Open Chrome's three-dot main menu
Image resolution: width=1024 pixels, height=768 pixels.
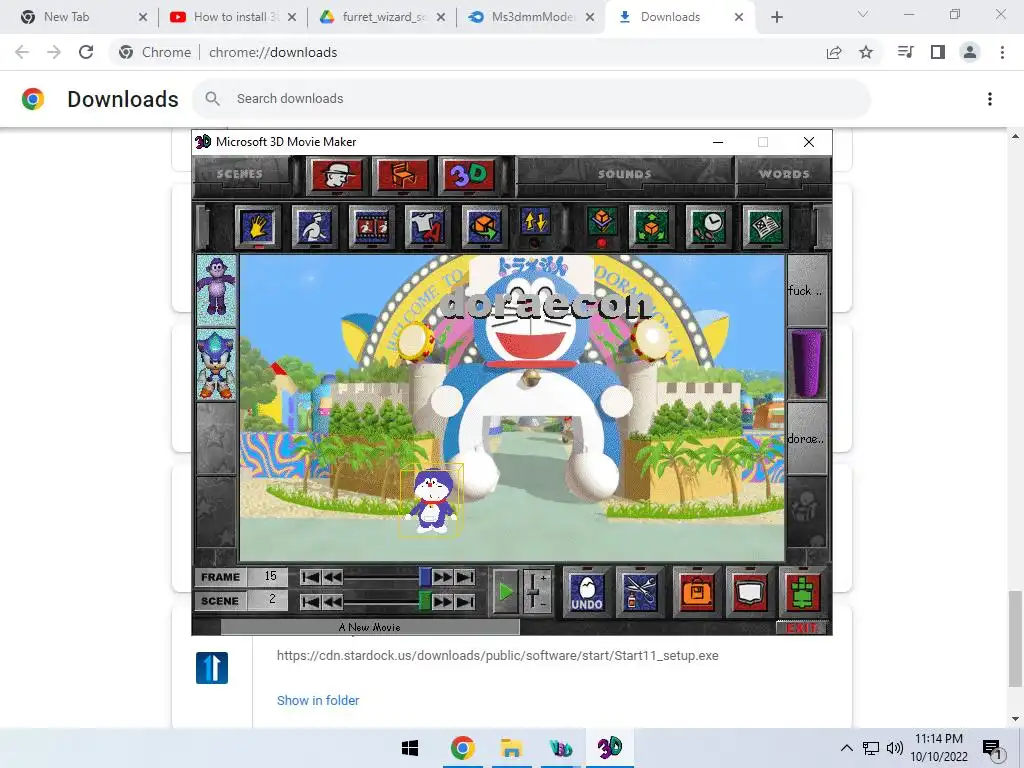[1002, 52]
